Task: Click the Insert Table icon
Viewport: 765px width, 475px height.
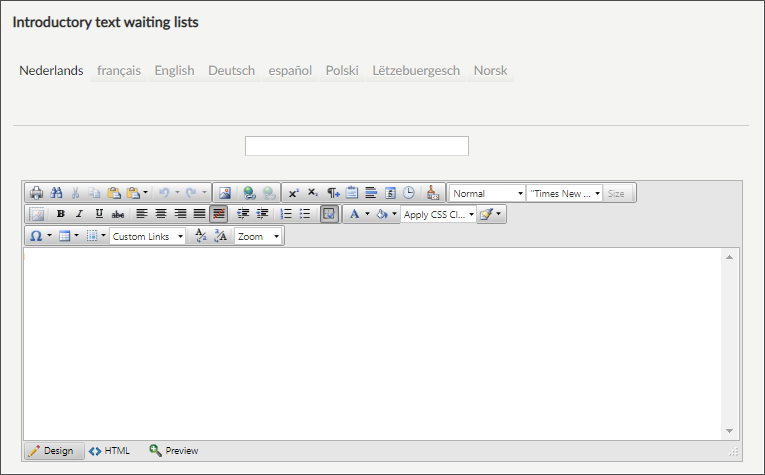Action: click(65, 236)
